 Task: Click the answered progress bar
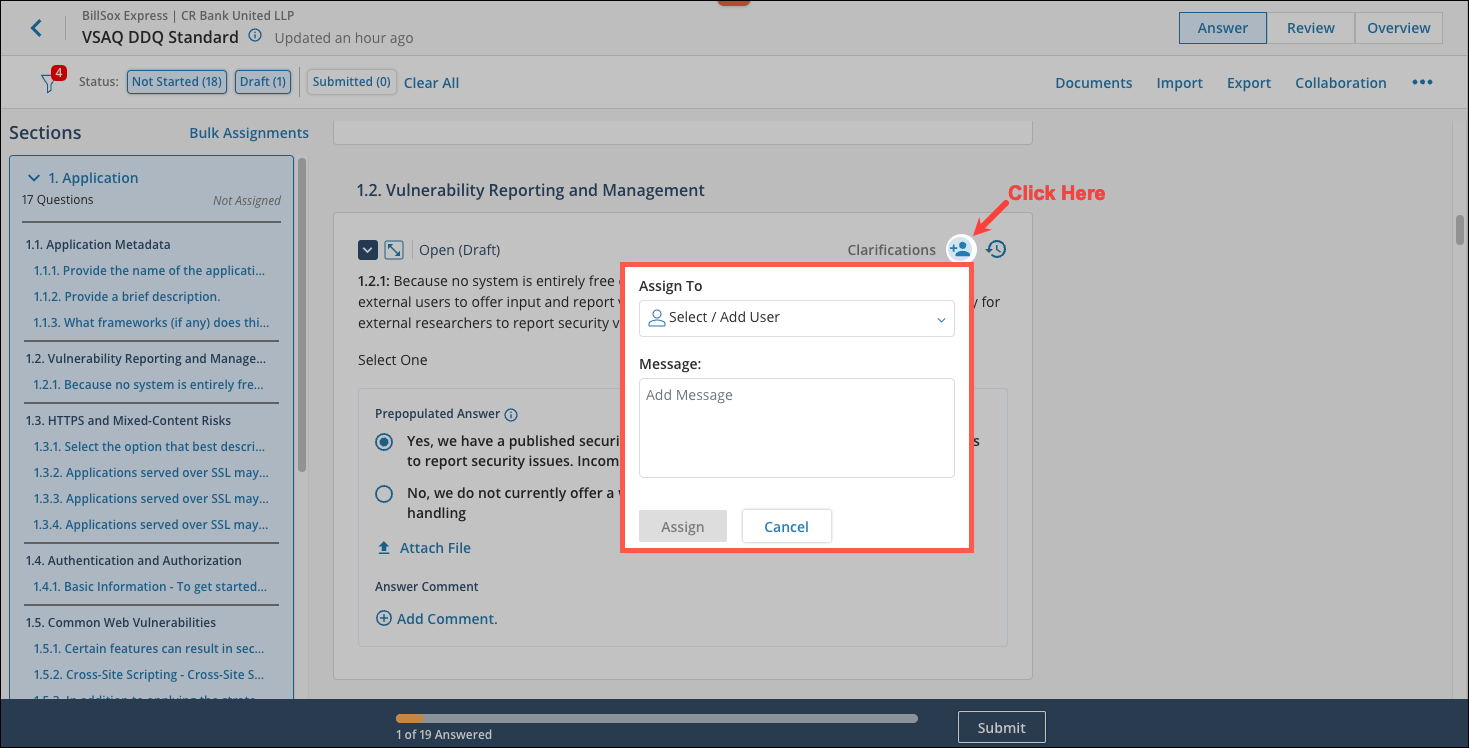pos(656,718)
